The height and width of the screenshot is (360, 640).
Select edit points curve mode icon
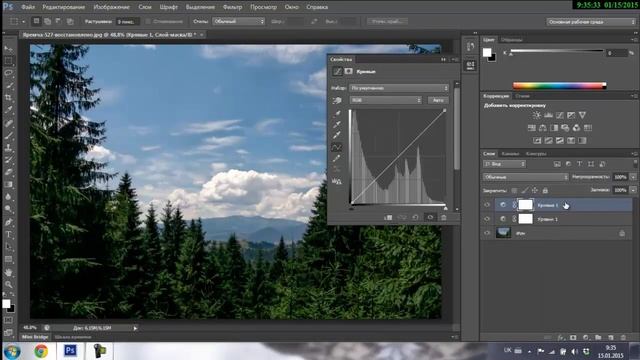[337, 147]
